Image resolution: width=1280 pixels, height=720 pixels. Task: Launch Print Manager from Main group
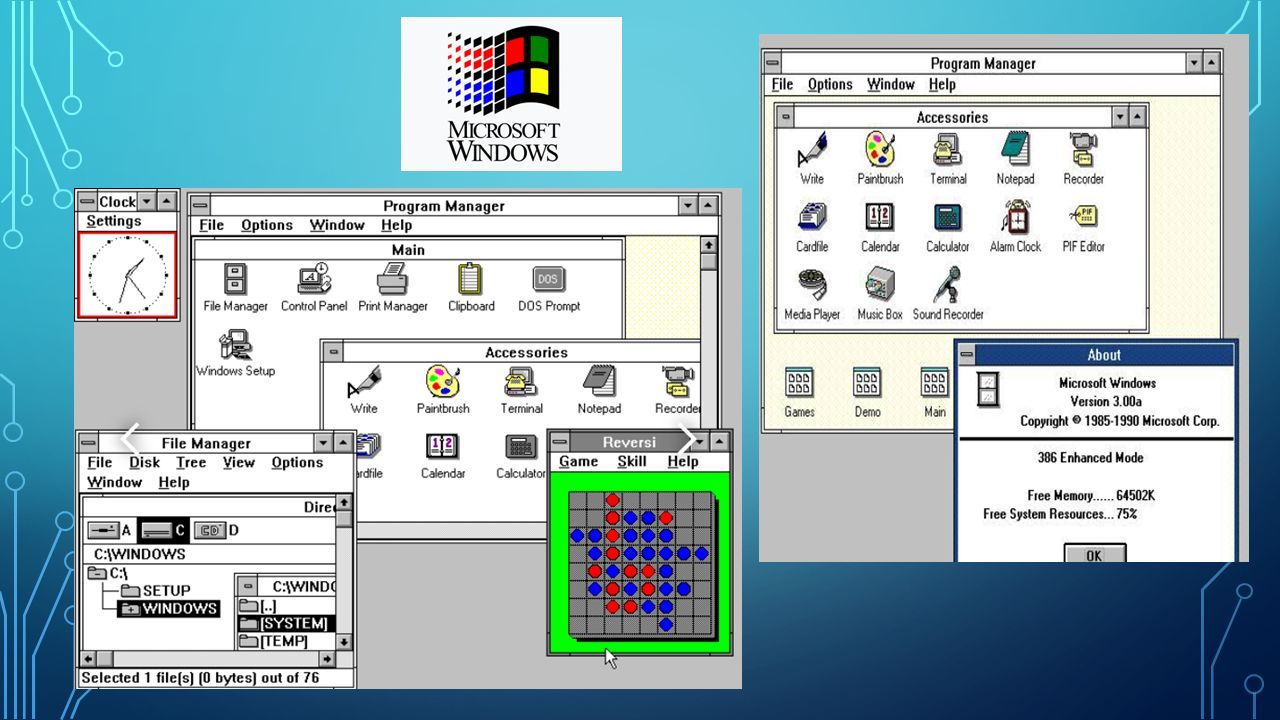(x=393, y=287)
